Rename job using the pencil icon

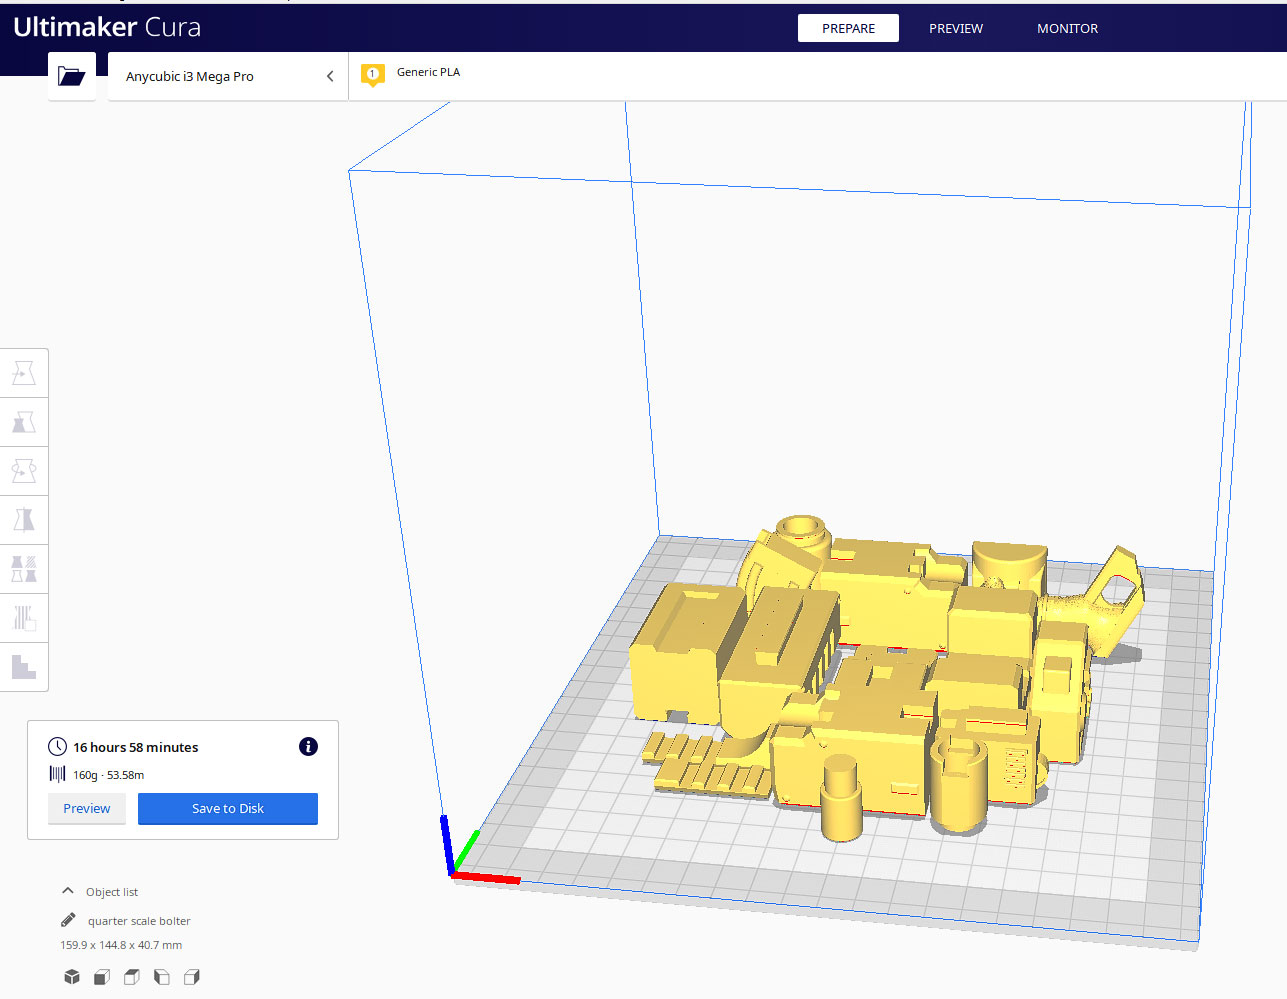(68, 920)
